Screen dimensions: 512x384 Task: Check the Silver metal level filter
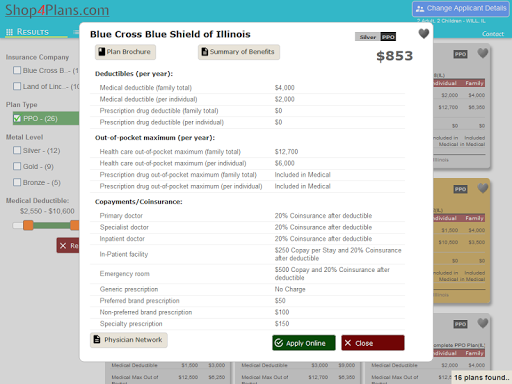pos(17,150)
